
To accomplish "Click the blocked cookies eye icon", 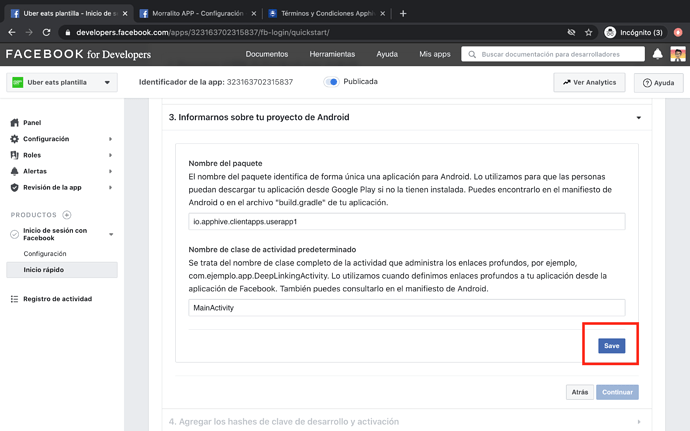I will click(x=571, y=32).
